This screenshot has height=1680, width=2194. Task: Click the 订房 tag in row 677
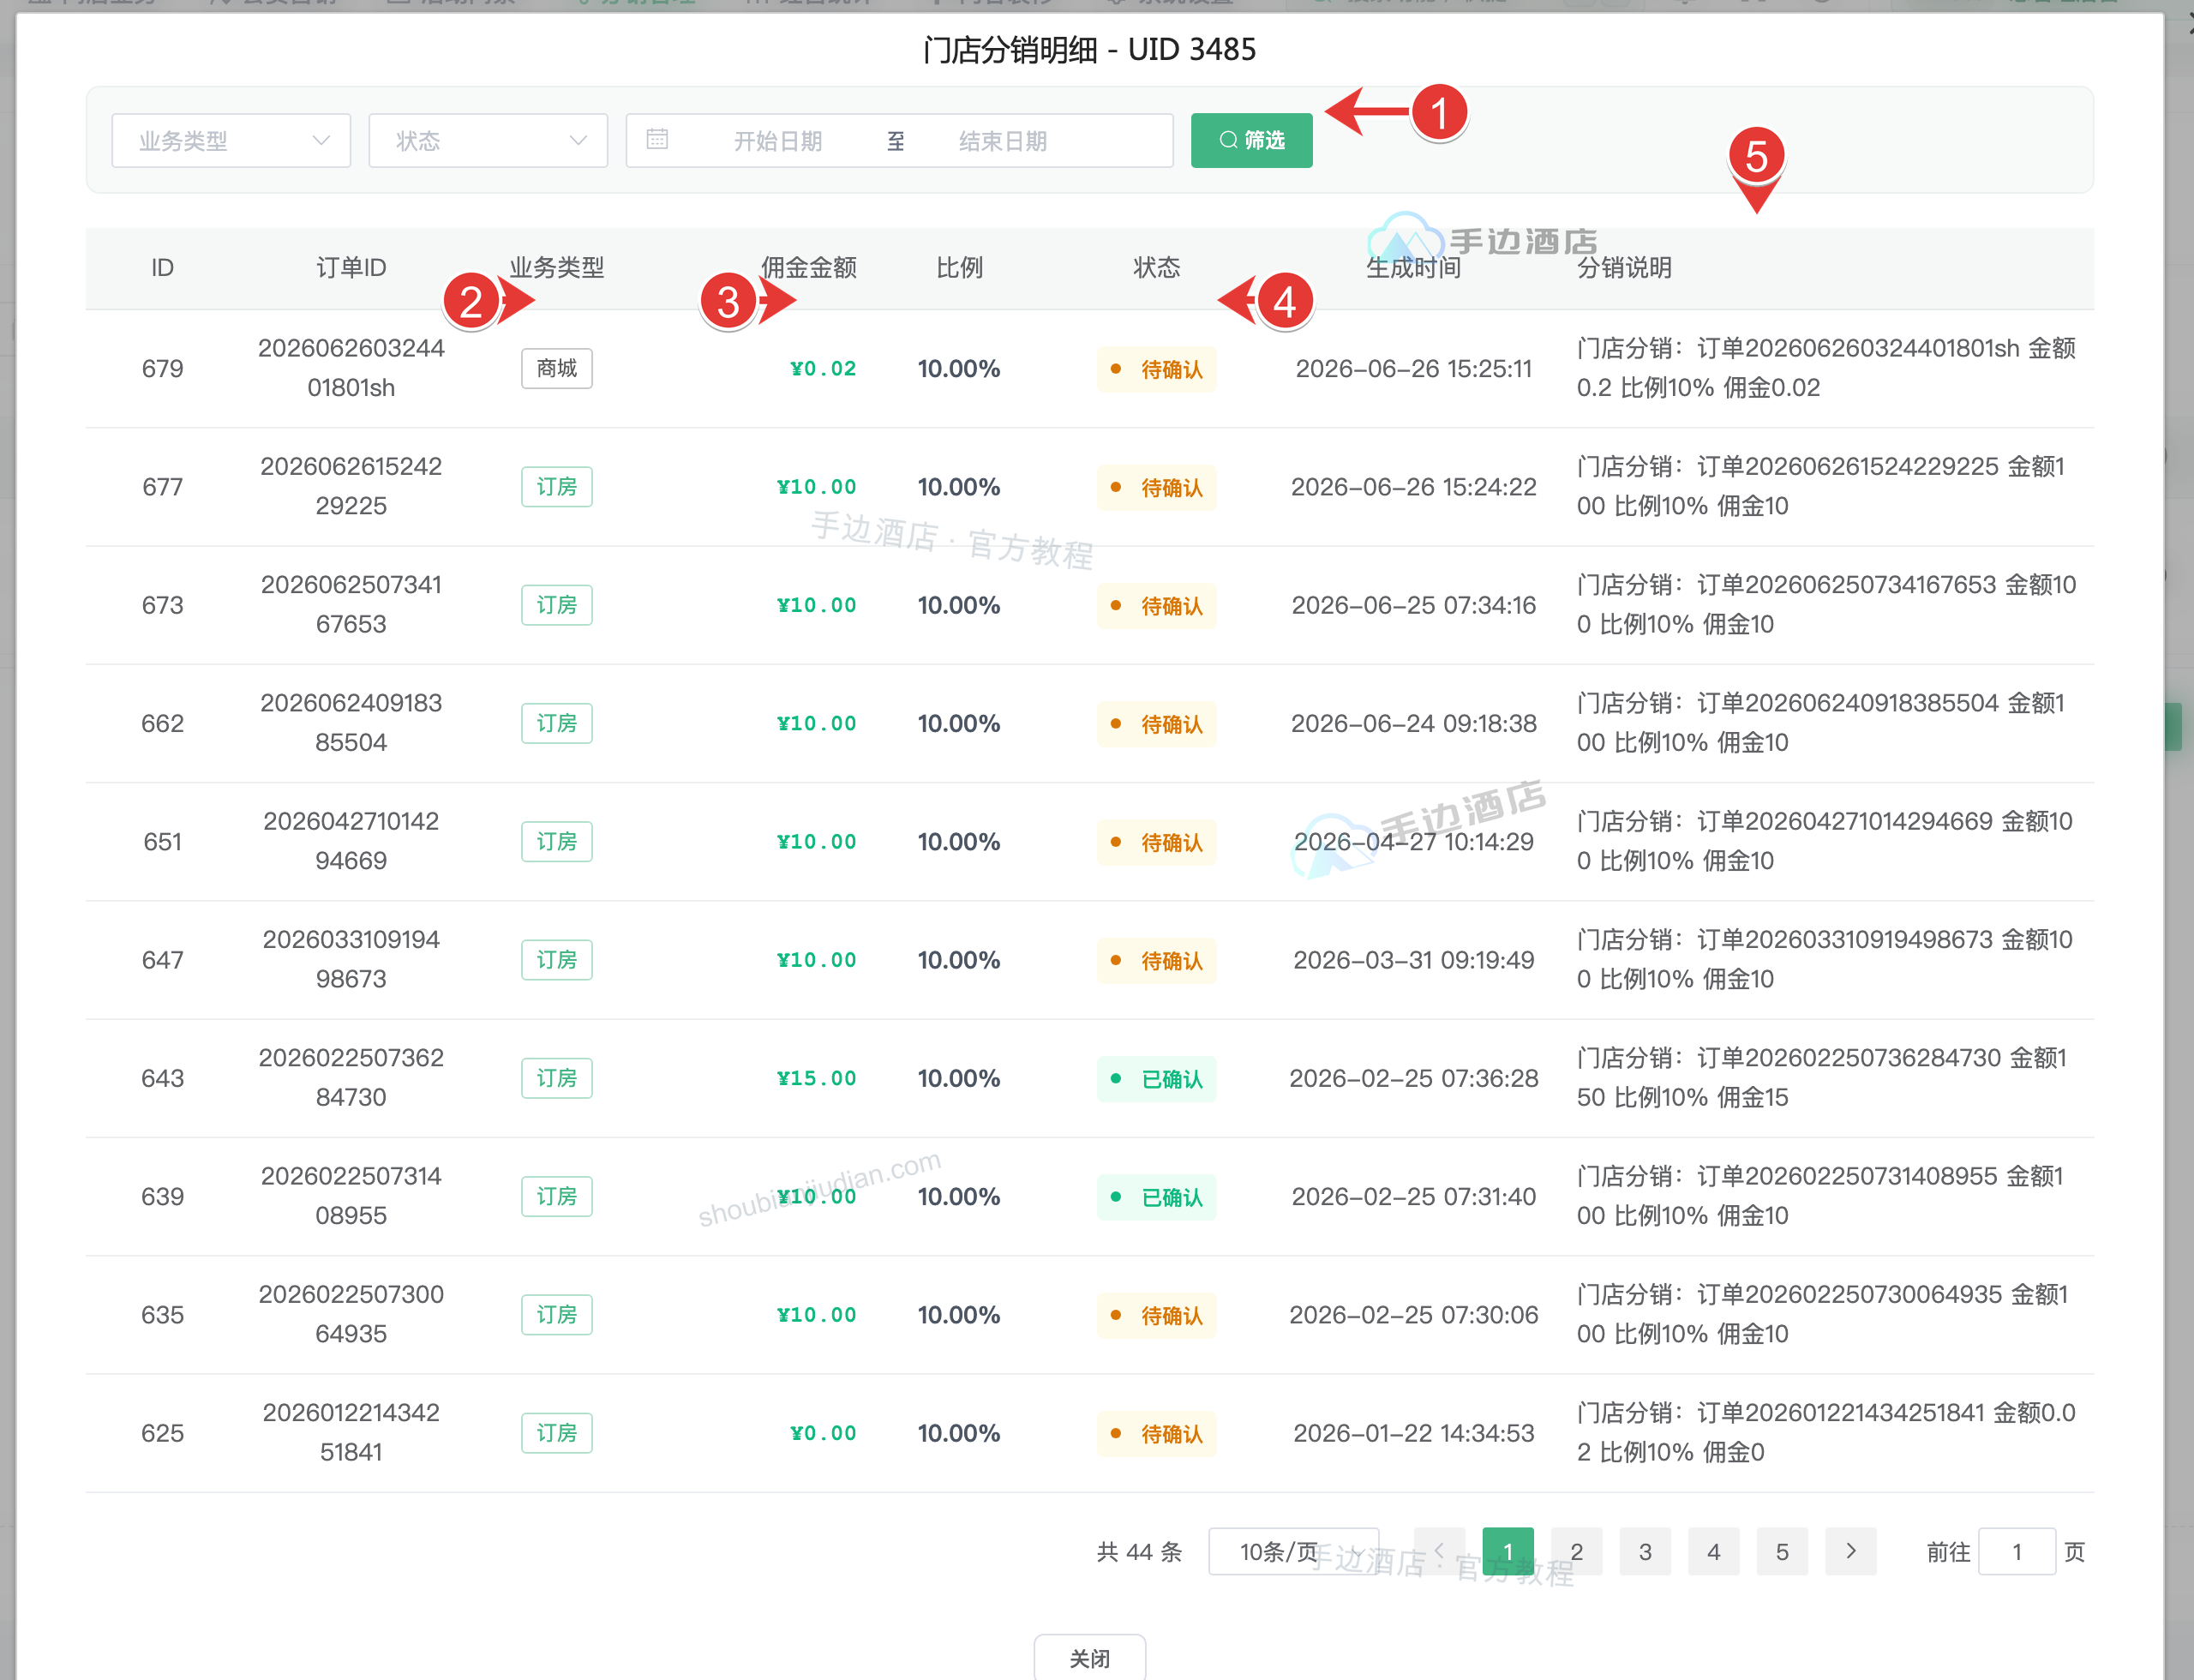pos(557,487)
